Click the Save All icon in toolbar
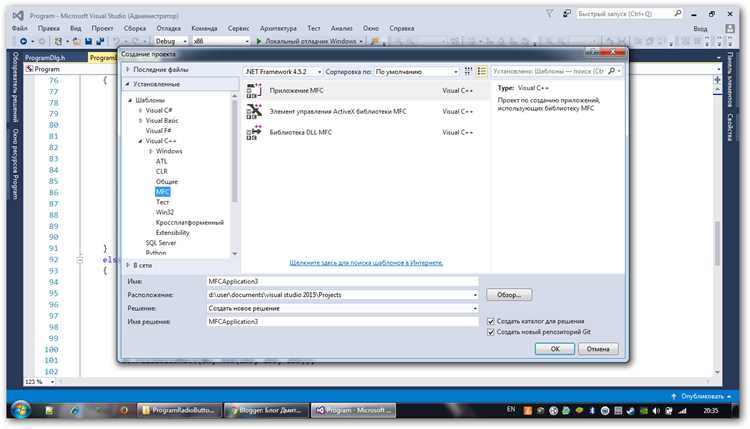The height and width of the screenshot is (429, 750). pos(100,41)
